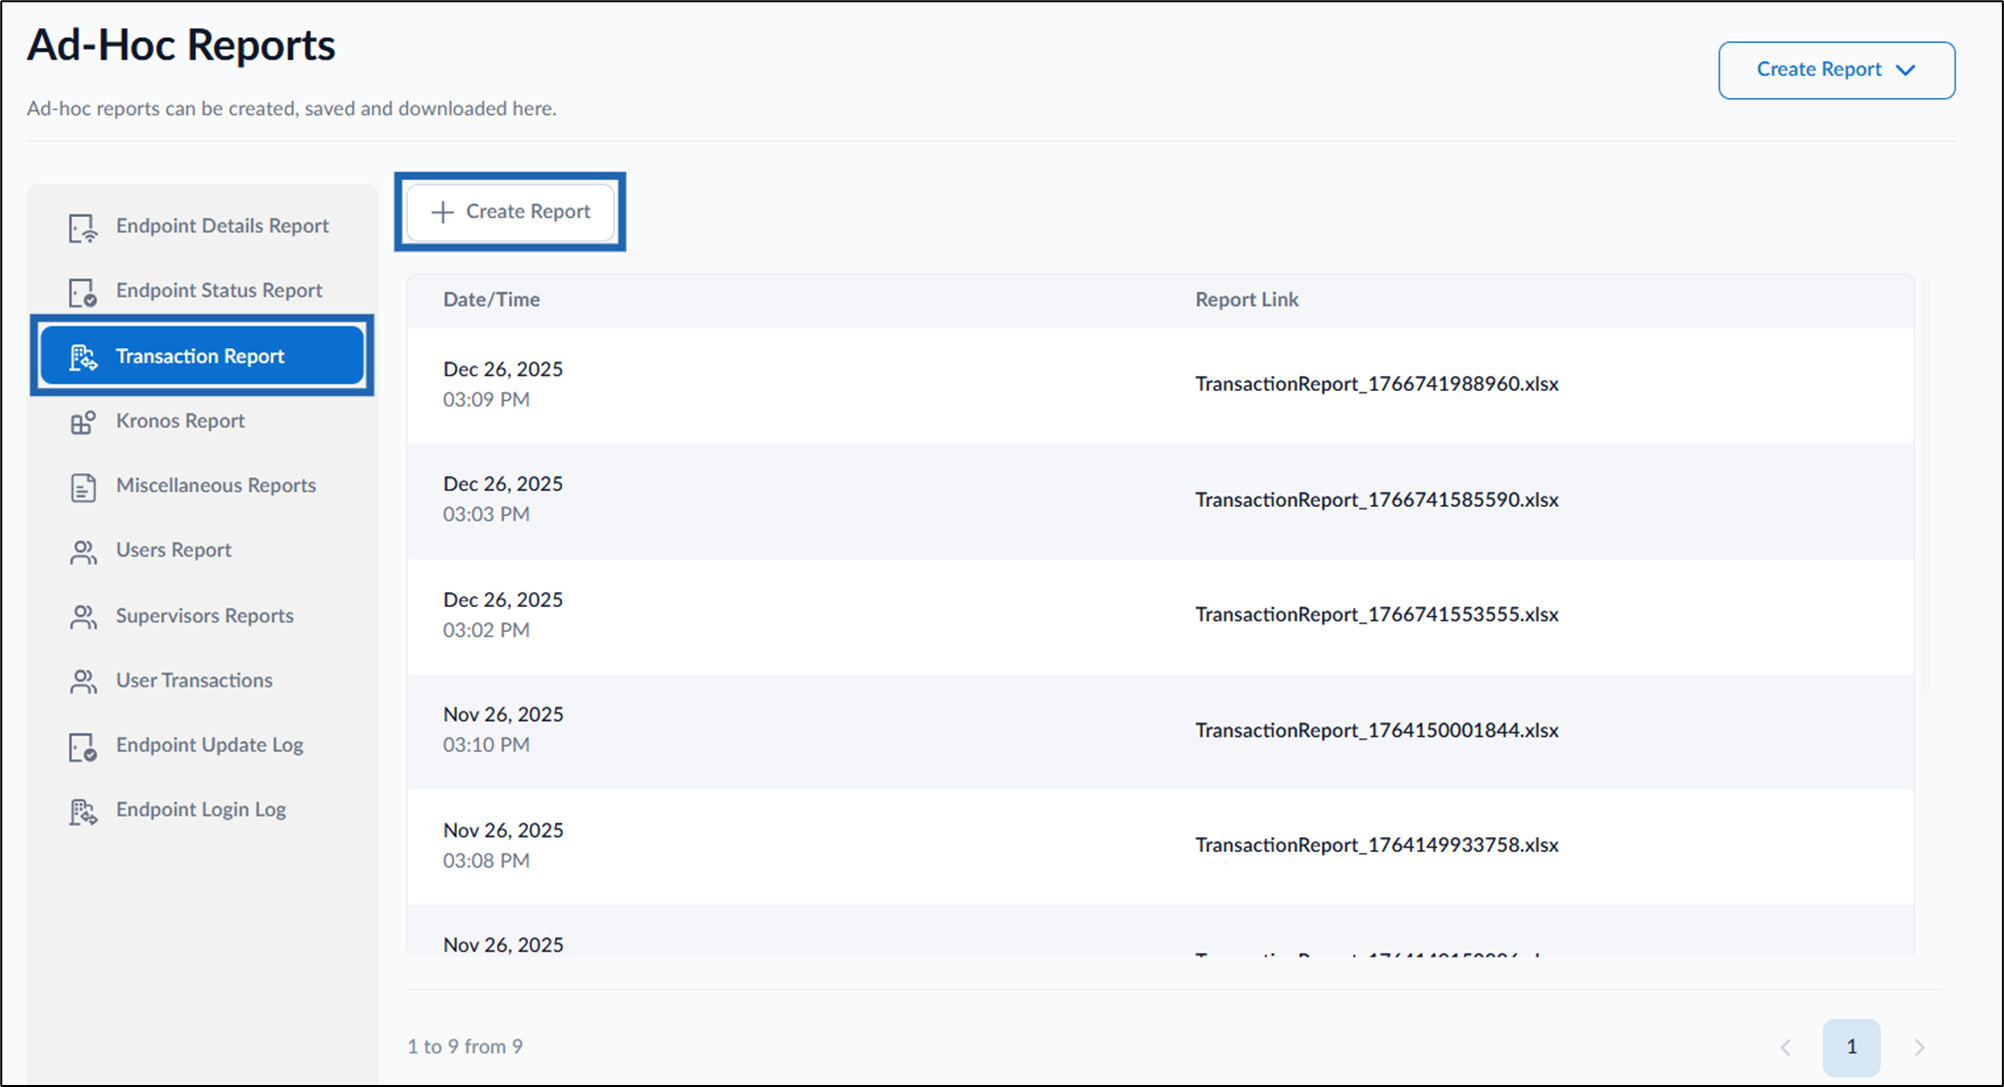Click the User Transactions people icon
2004x1087 pixels.
[83, 681]
